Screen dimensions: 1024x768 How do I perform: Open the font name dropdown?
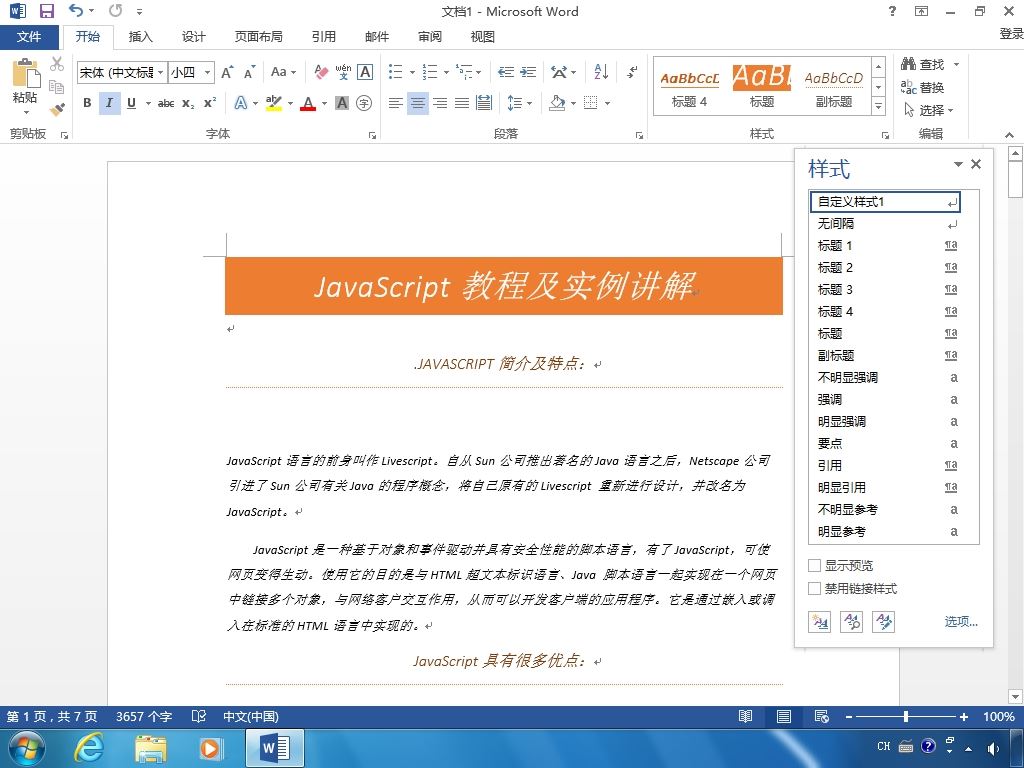[x=161, y=72]
